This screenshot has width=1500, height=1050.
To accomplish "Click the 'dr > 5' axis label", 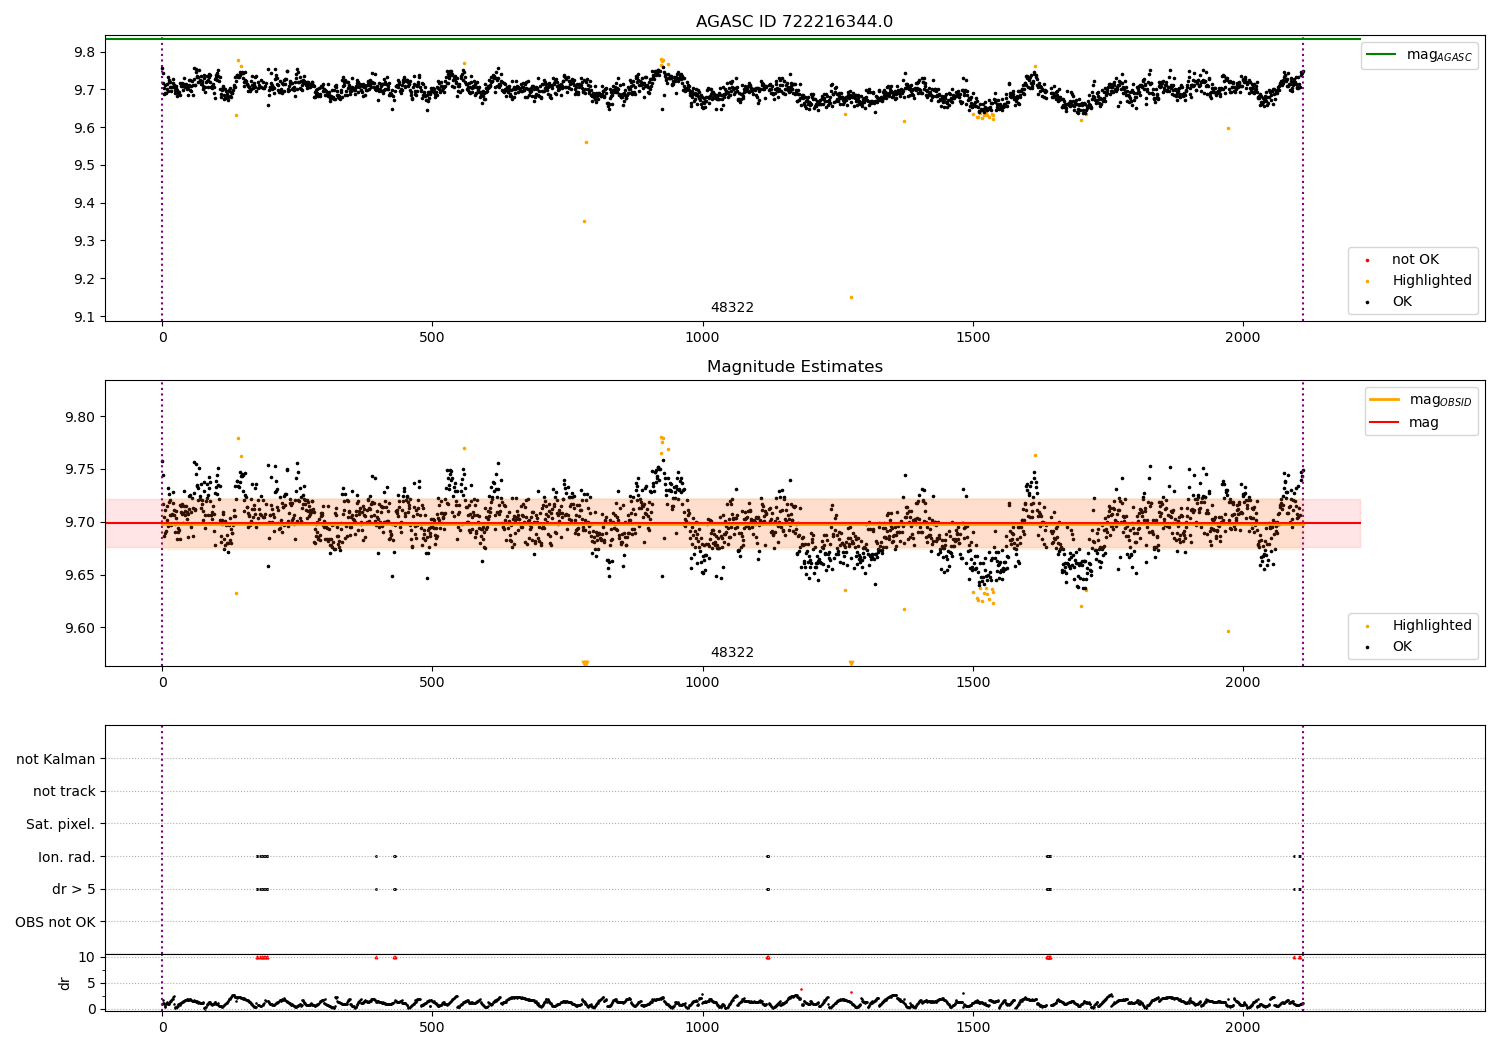I will [74, 890].
